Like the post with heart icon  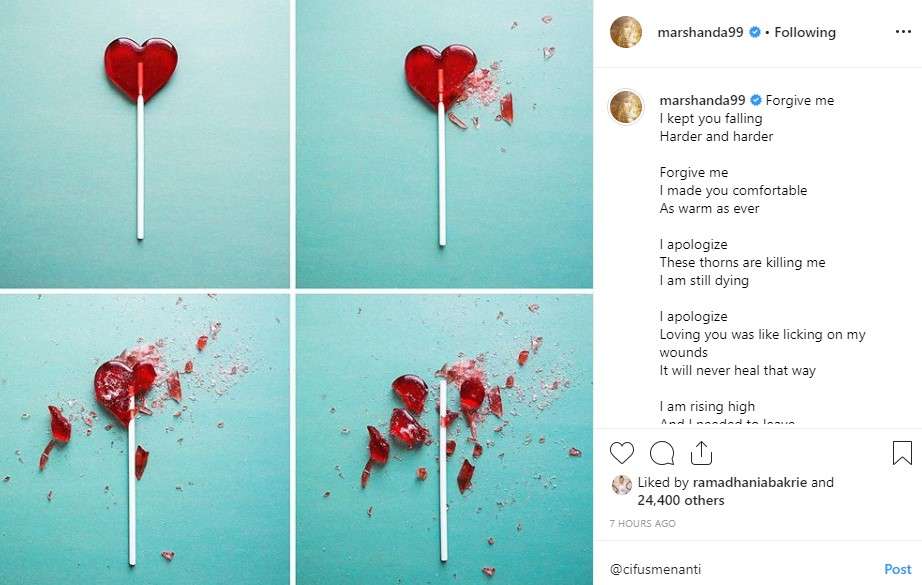[622, 453]
